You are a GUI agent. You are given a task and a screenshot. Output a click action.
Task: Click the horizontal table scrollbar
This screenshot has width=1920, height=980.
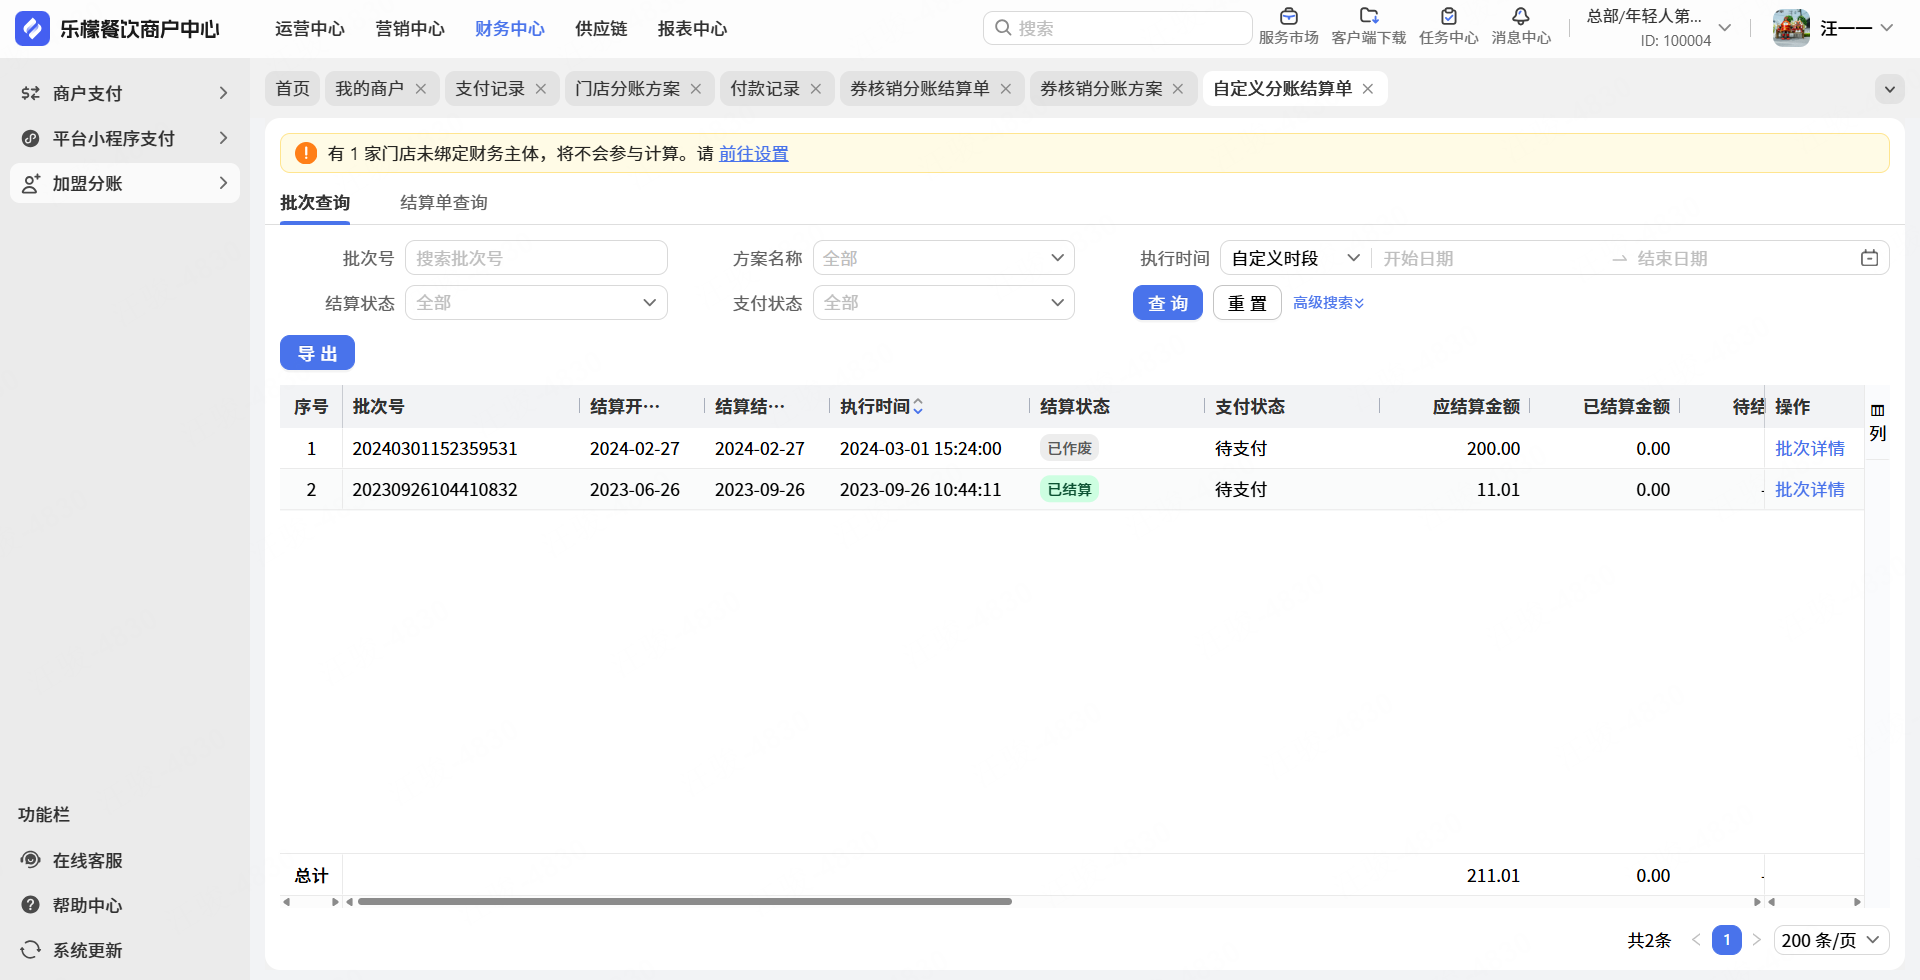684,901
